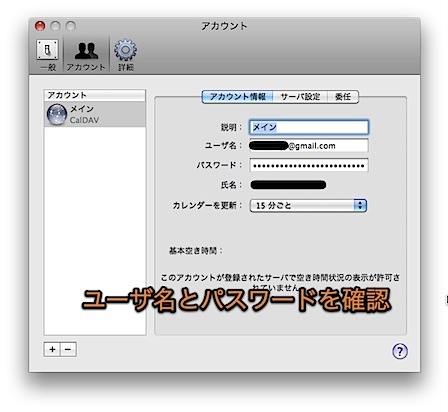Viewport: 448px width, 412px height.
Task: Select the アカウント toolbar icon
Action: click(86, 55)
